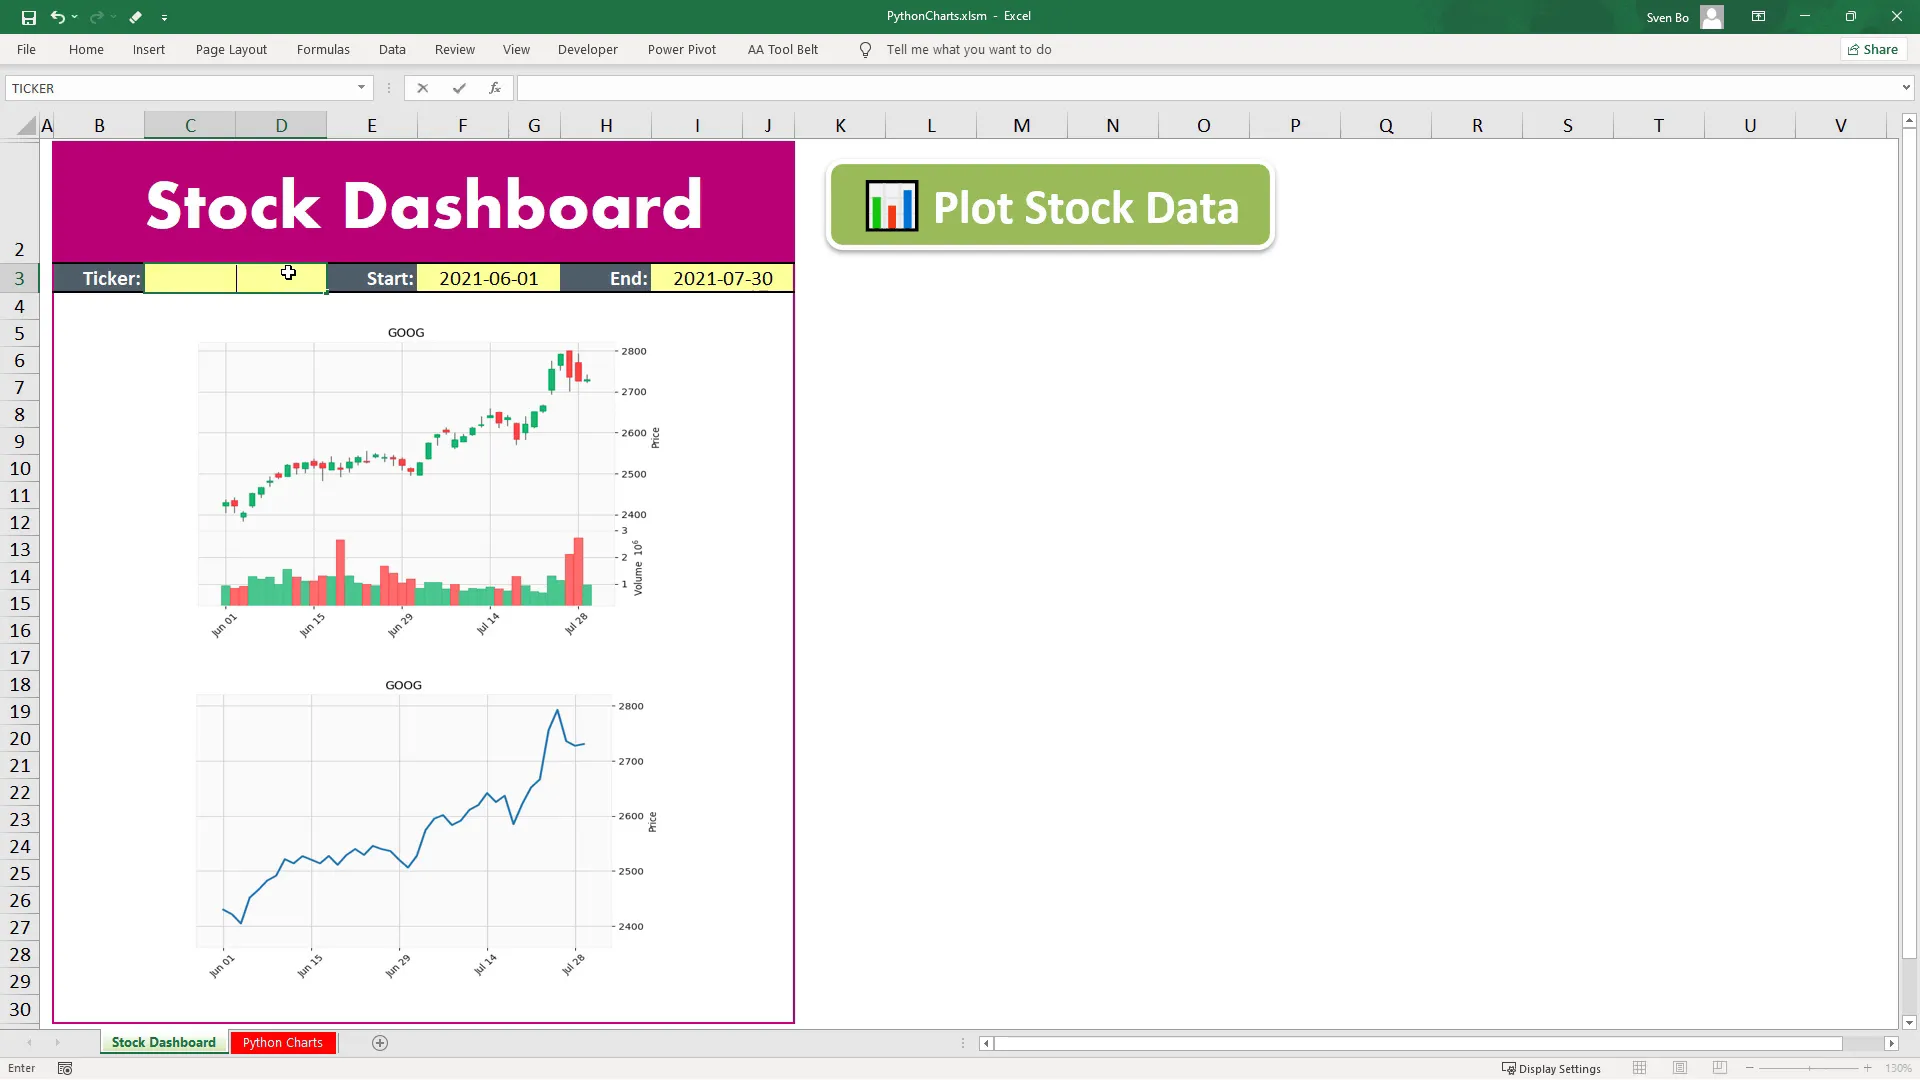1920x1080 pixels.
Task: Switch to Normal view icon
Action: (x=1639, y=1068)
